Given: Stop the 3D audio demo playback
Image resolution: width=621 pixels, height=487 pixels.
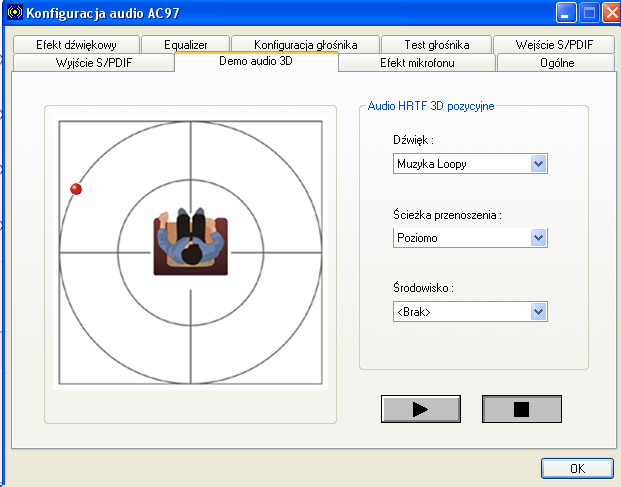Looking at the screenshot, I should [522, 409].
